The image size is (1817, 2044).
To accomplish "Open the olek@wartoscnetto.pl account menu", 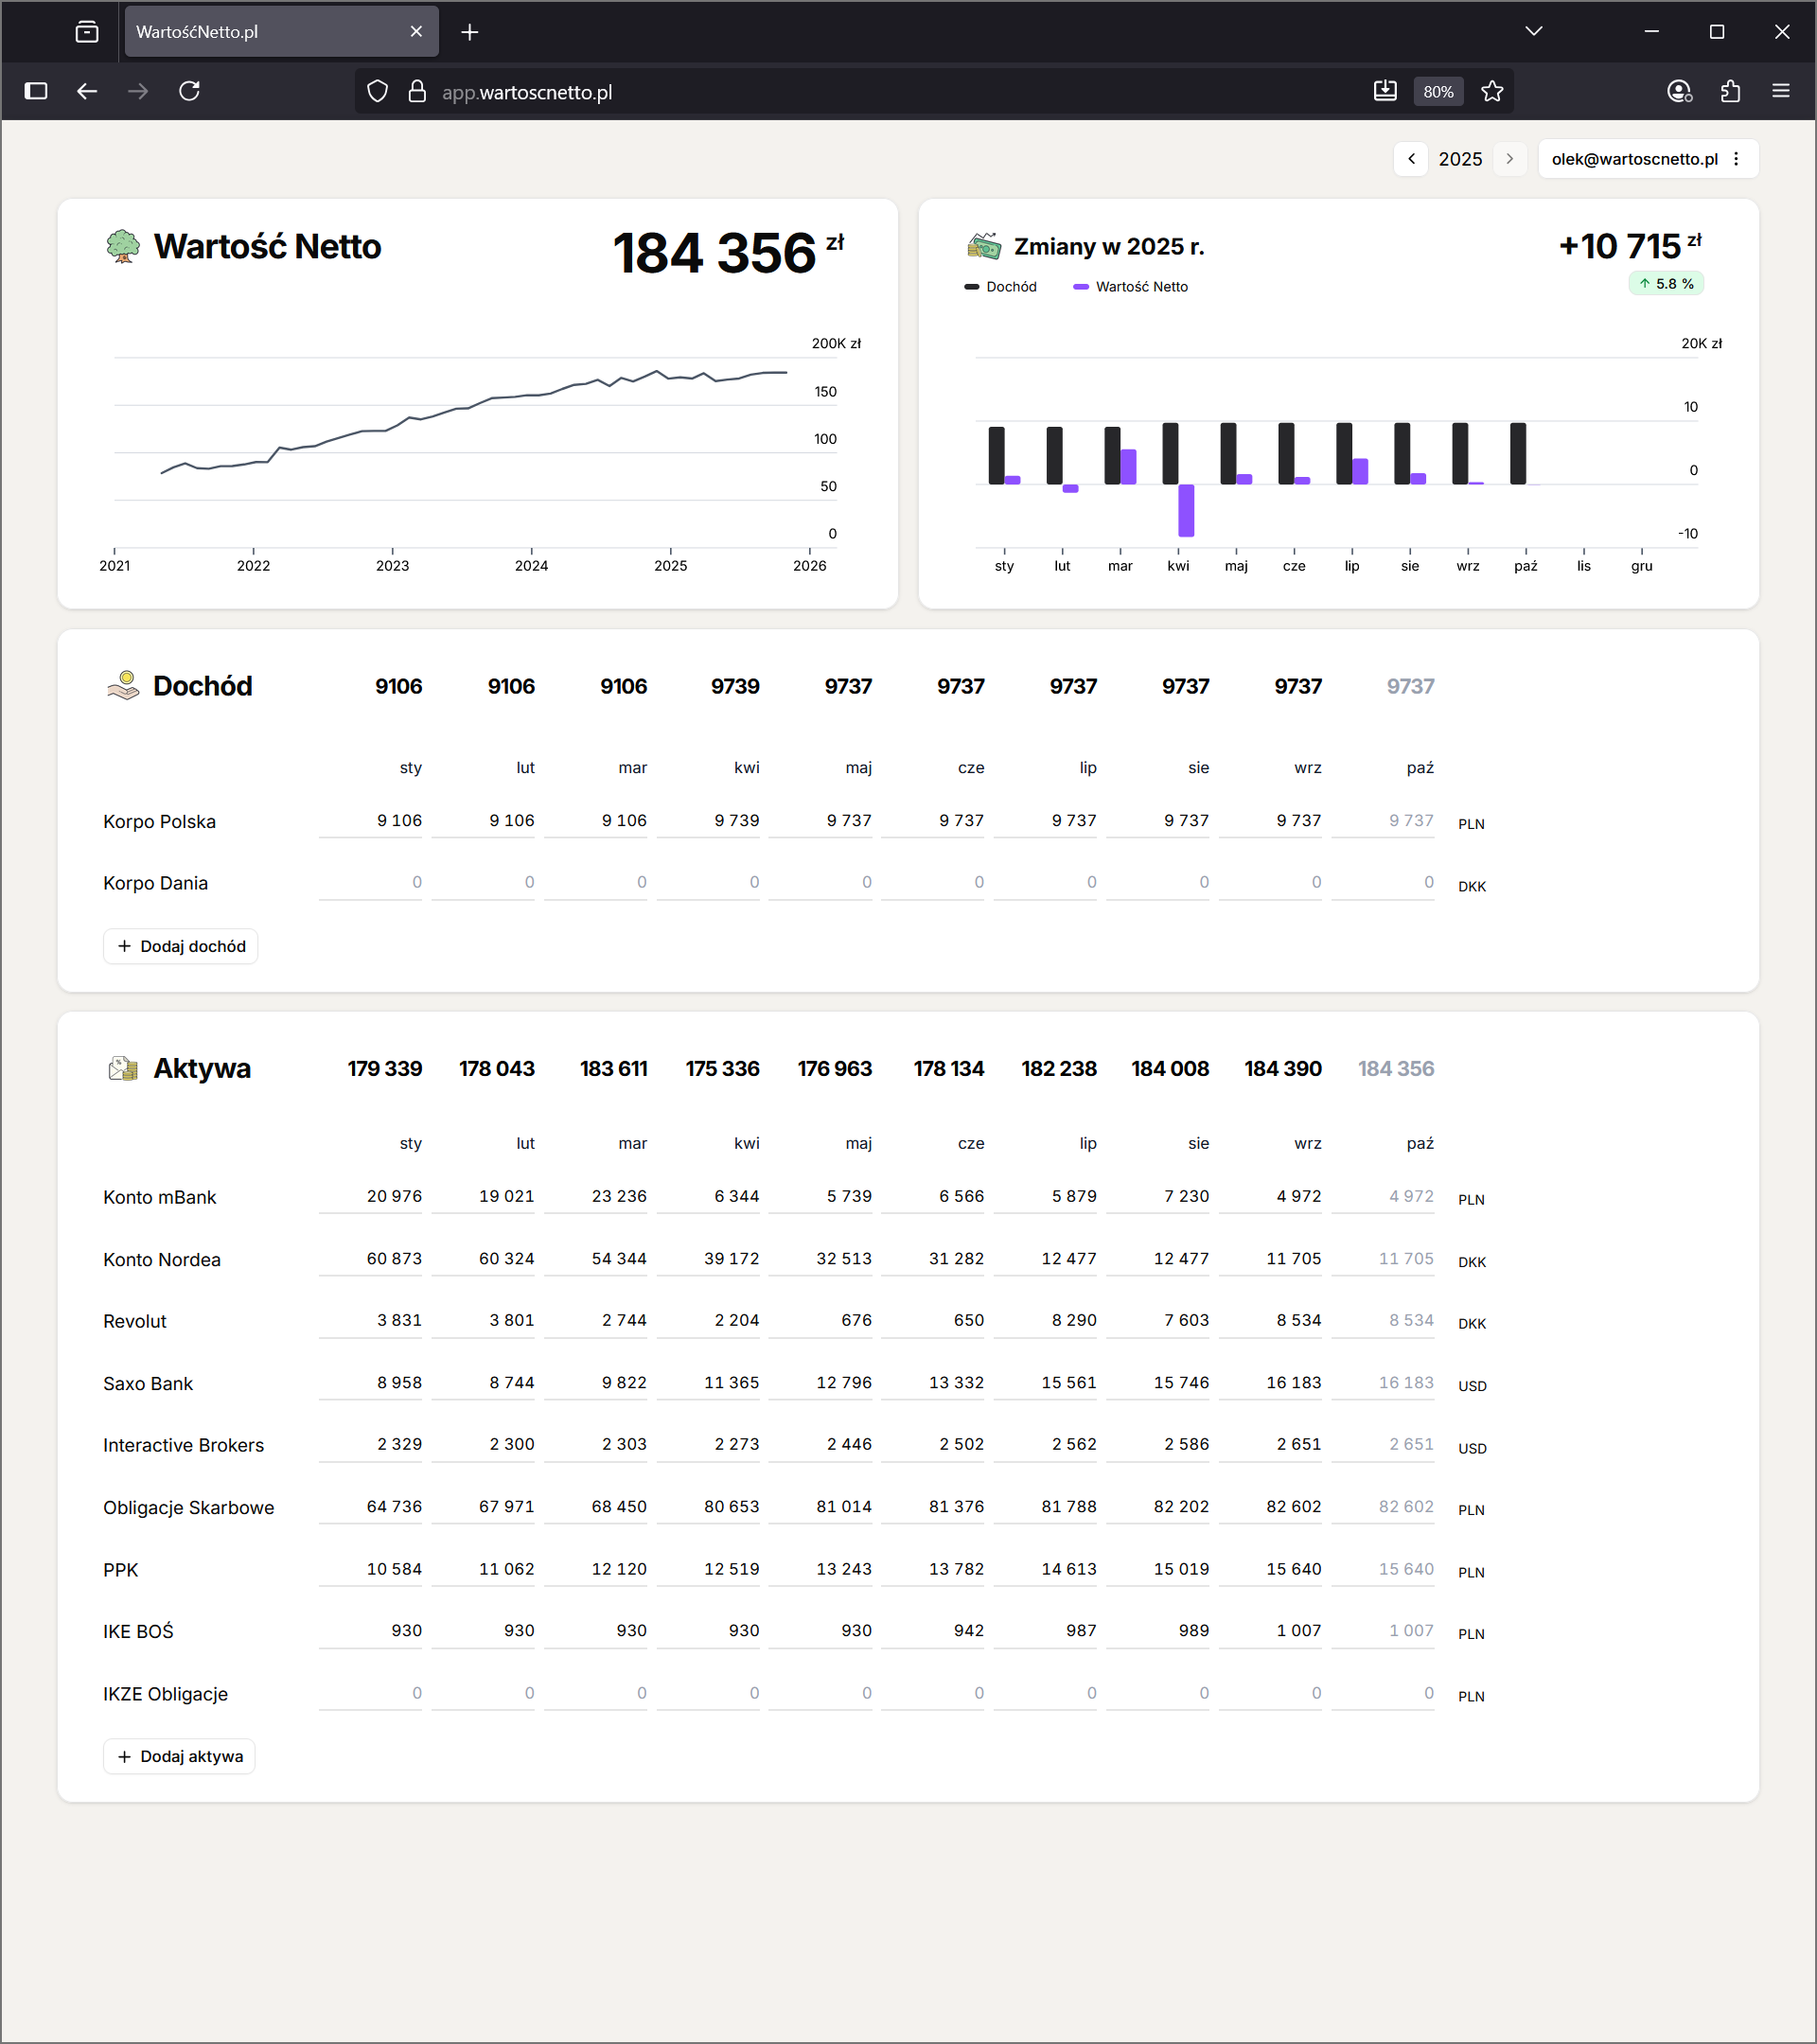I will pos(1646,159).
